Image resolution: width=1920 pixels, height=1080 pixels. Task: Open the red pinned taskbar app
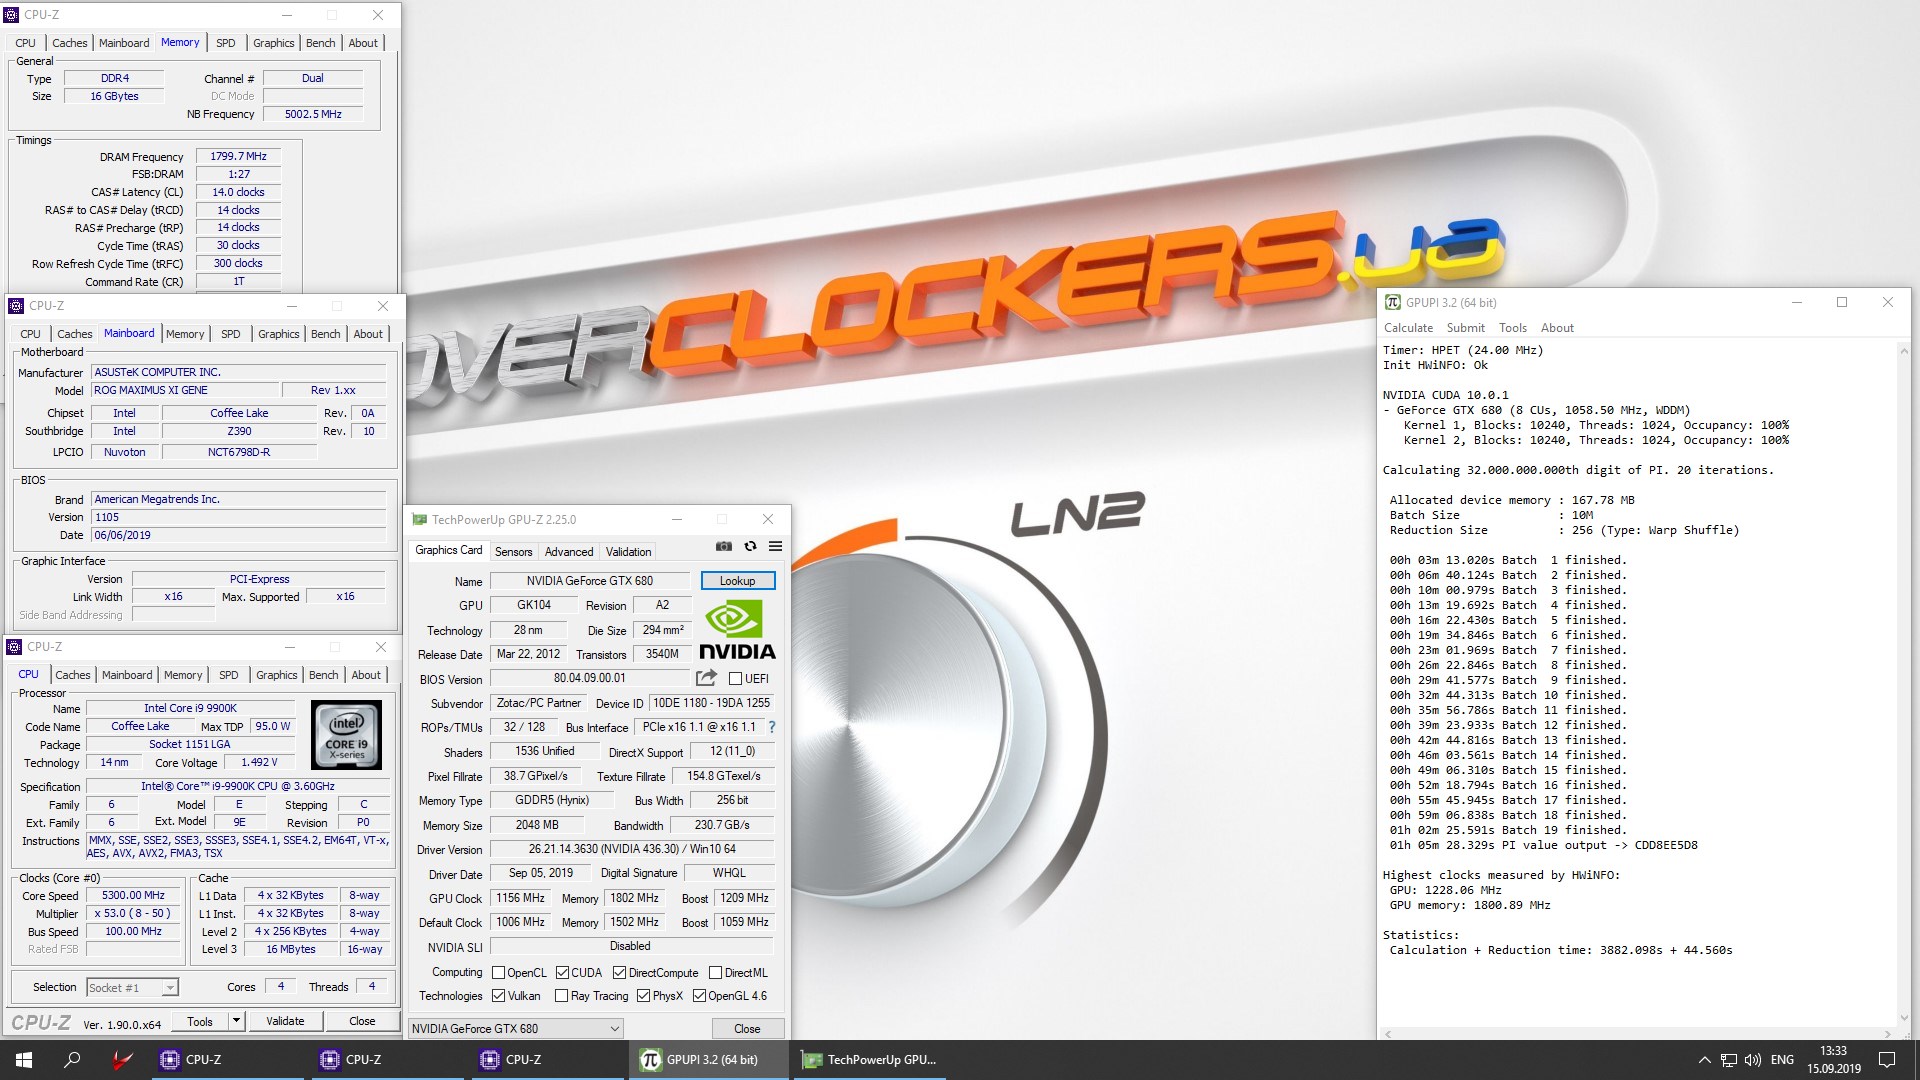point(121,1060)
